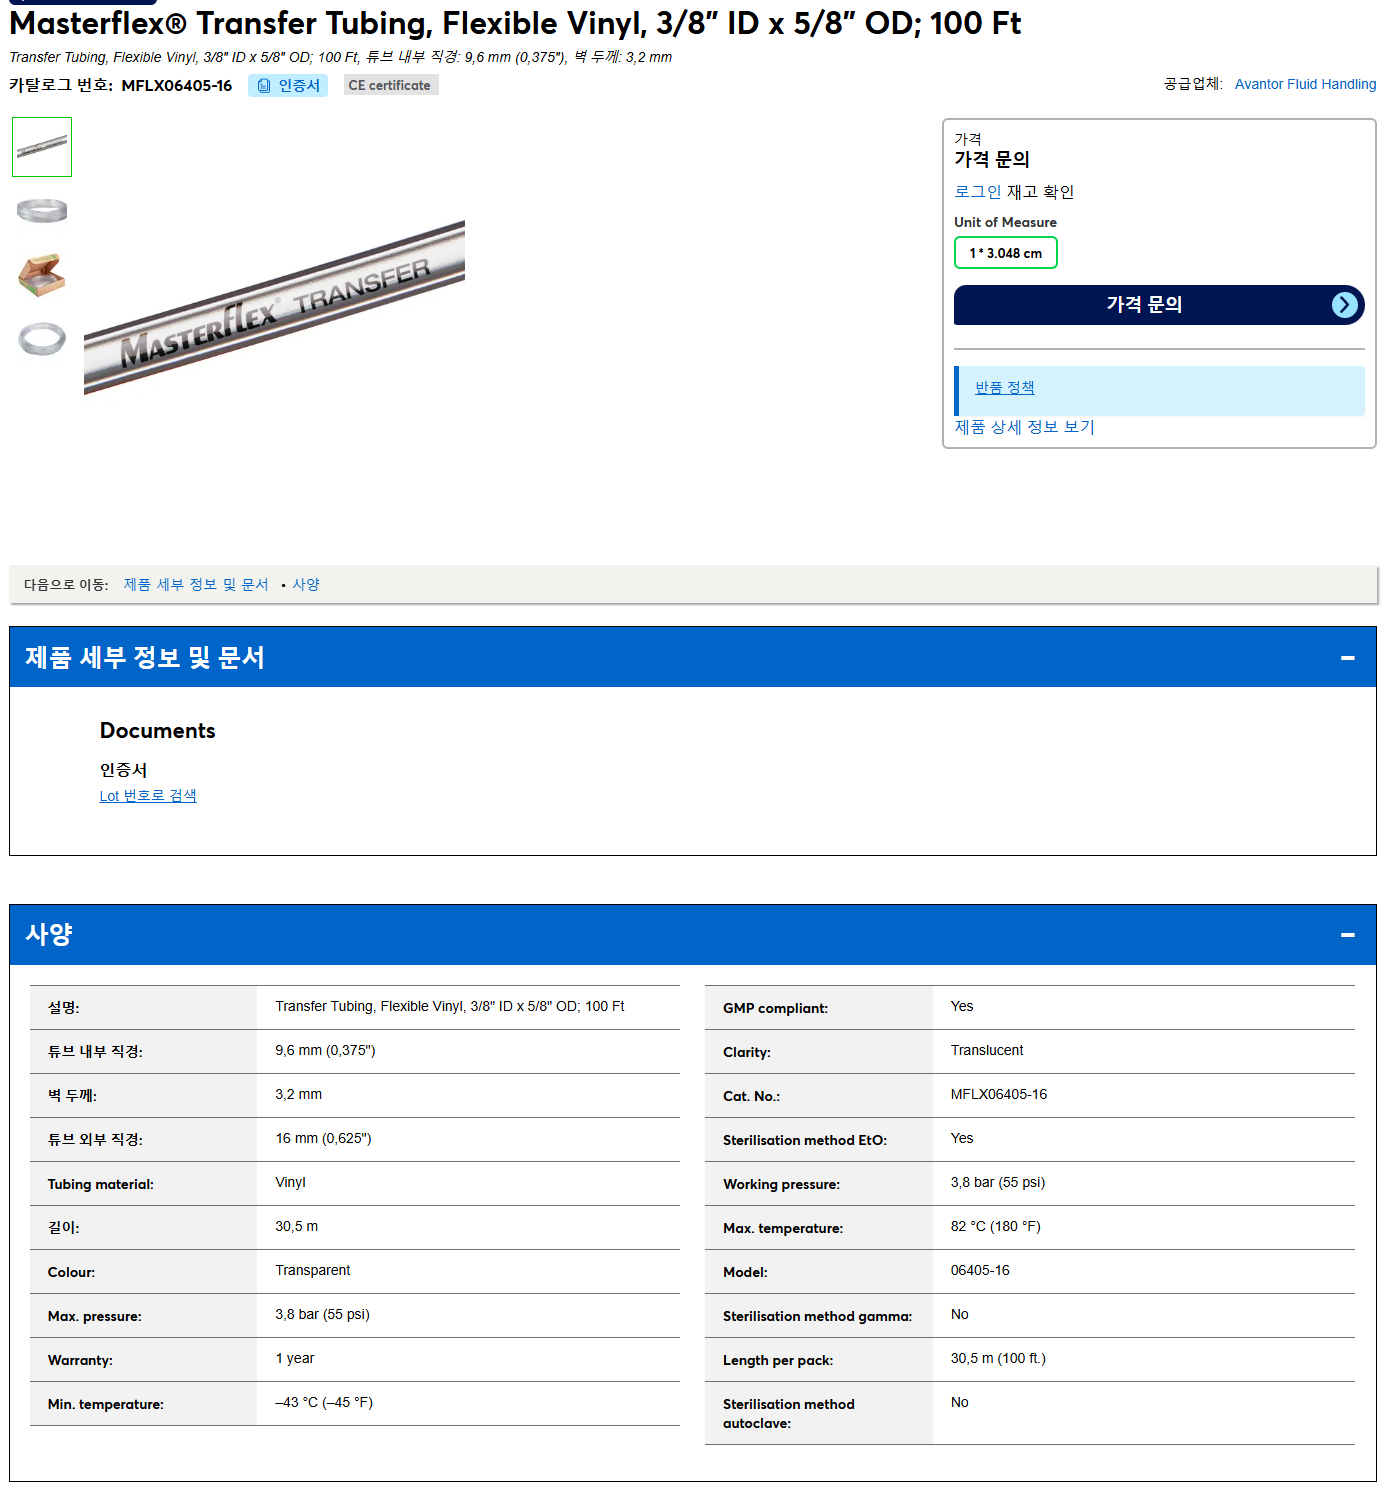This screenshot has width=1384, height=1502.
Task: Click the 'GMP compliant:' label
Action: (x=775, y=1008)
